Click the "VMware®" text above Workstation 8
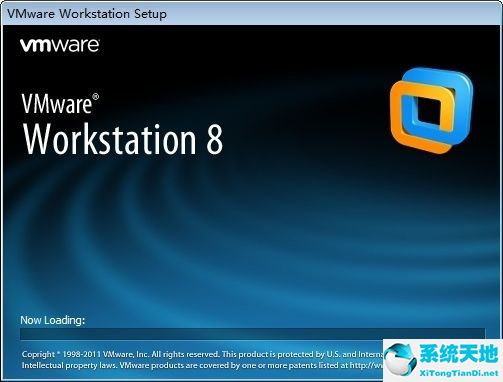 [60, 104]
